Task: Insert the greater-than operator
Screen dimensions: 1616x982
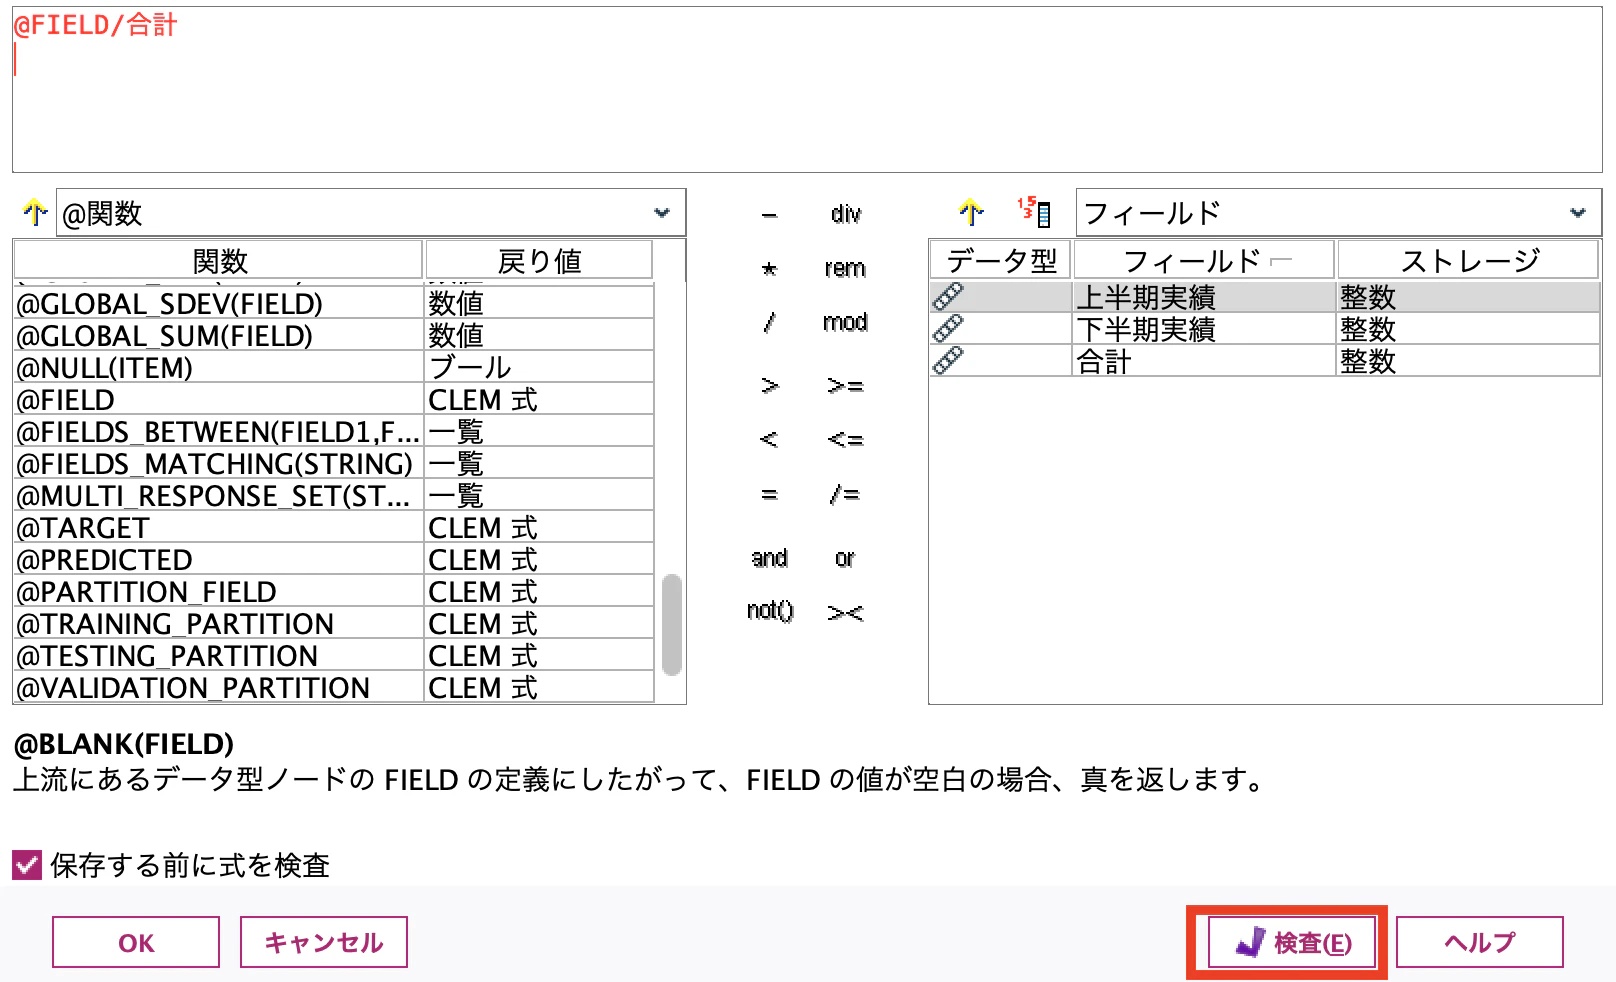Action: 769,385
